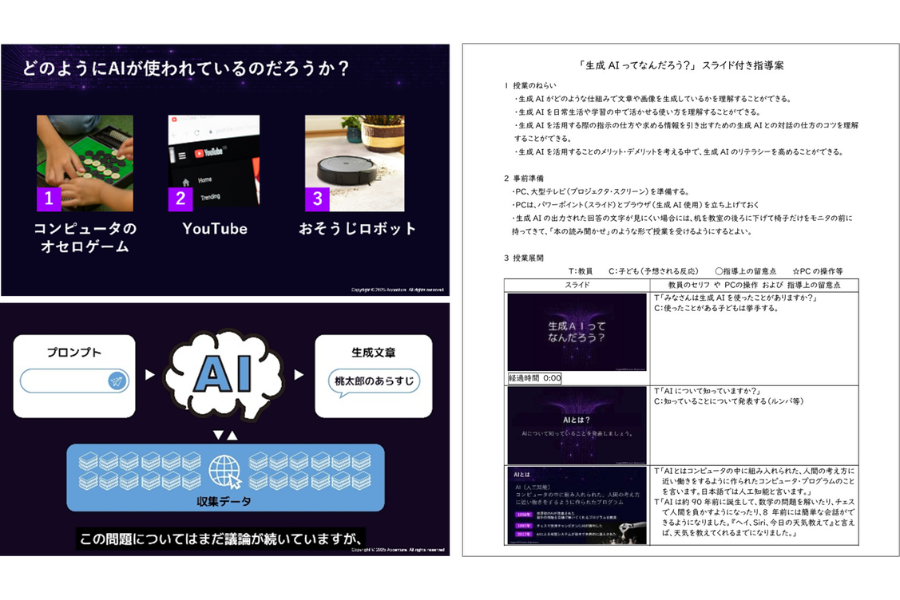Screen dimensions: 900x600
Task: Click the arrow between AI and 生成文章
Action: pyautogui.click(x=298, y=374)
